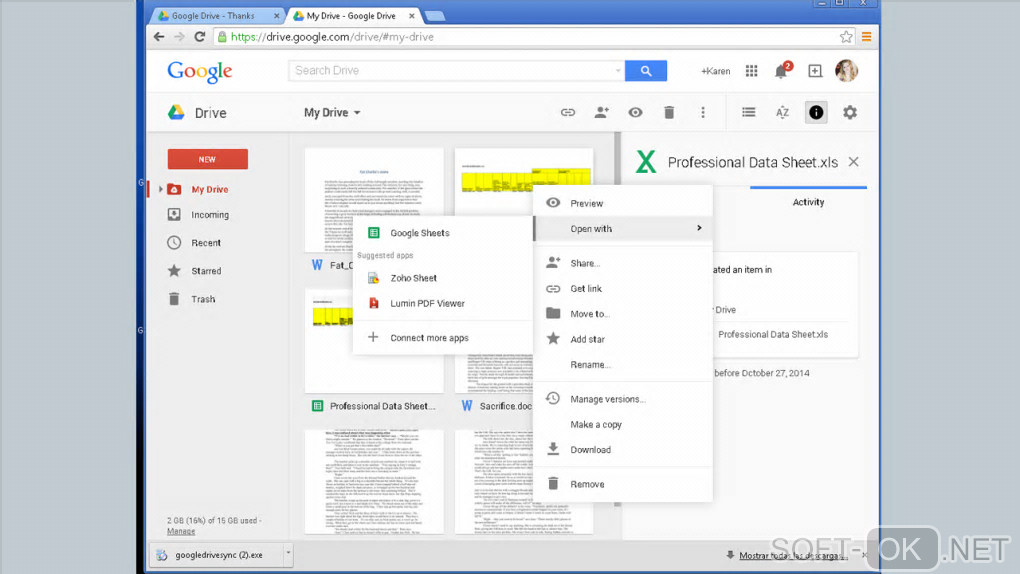Open the Starred sidebar section

[206, 271]
